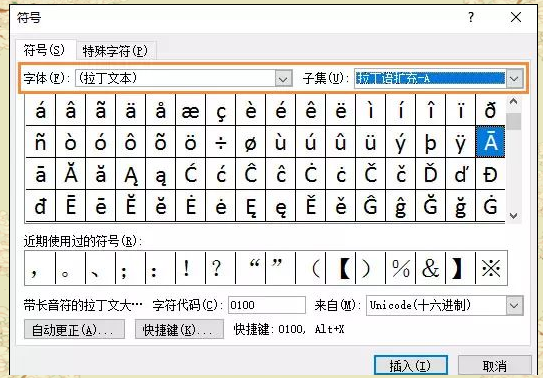Pick recently used & ampersand symbol

click(x=430, y=268)
